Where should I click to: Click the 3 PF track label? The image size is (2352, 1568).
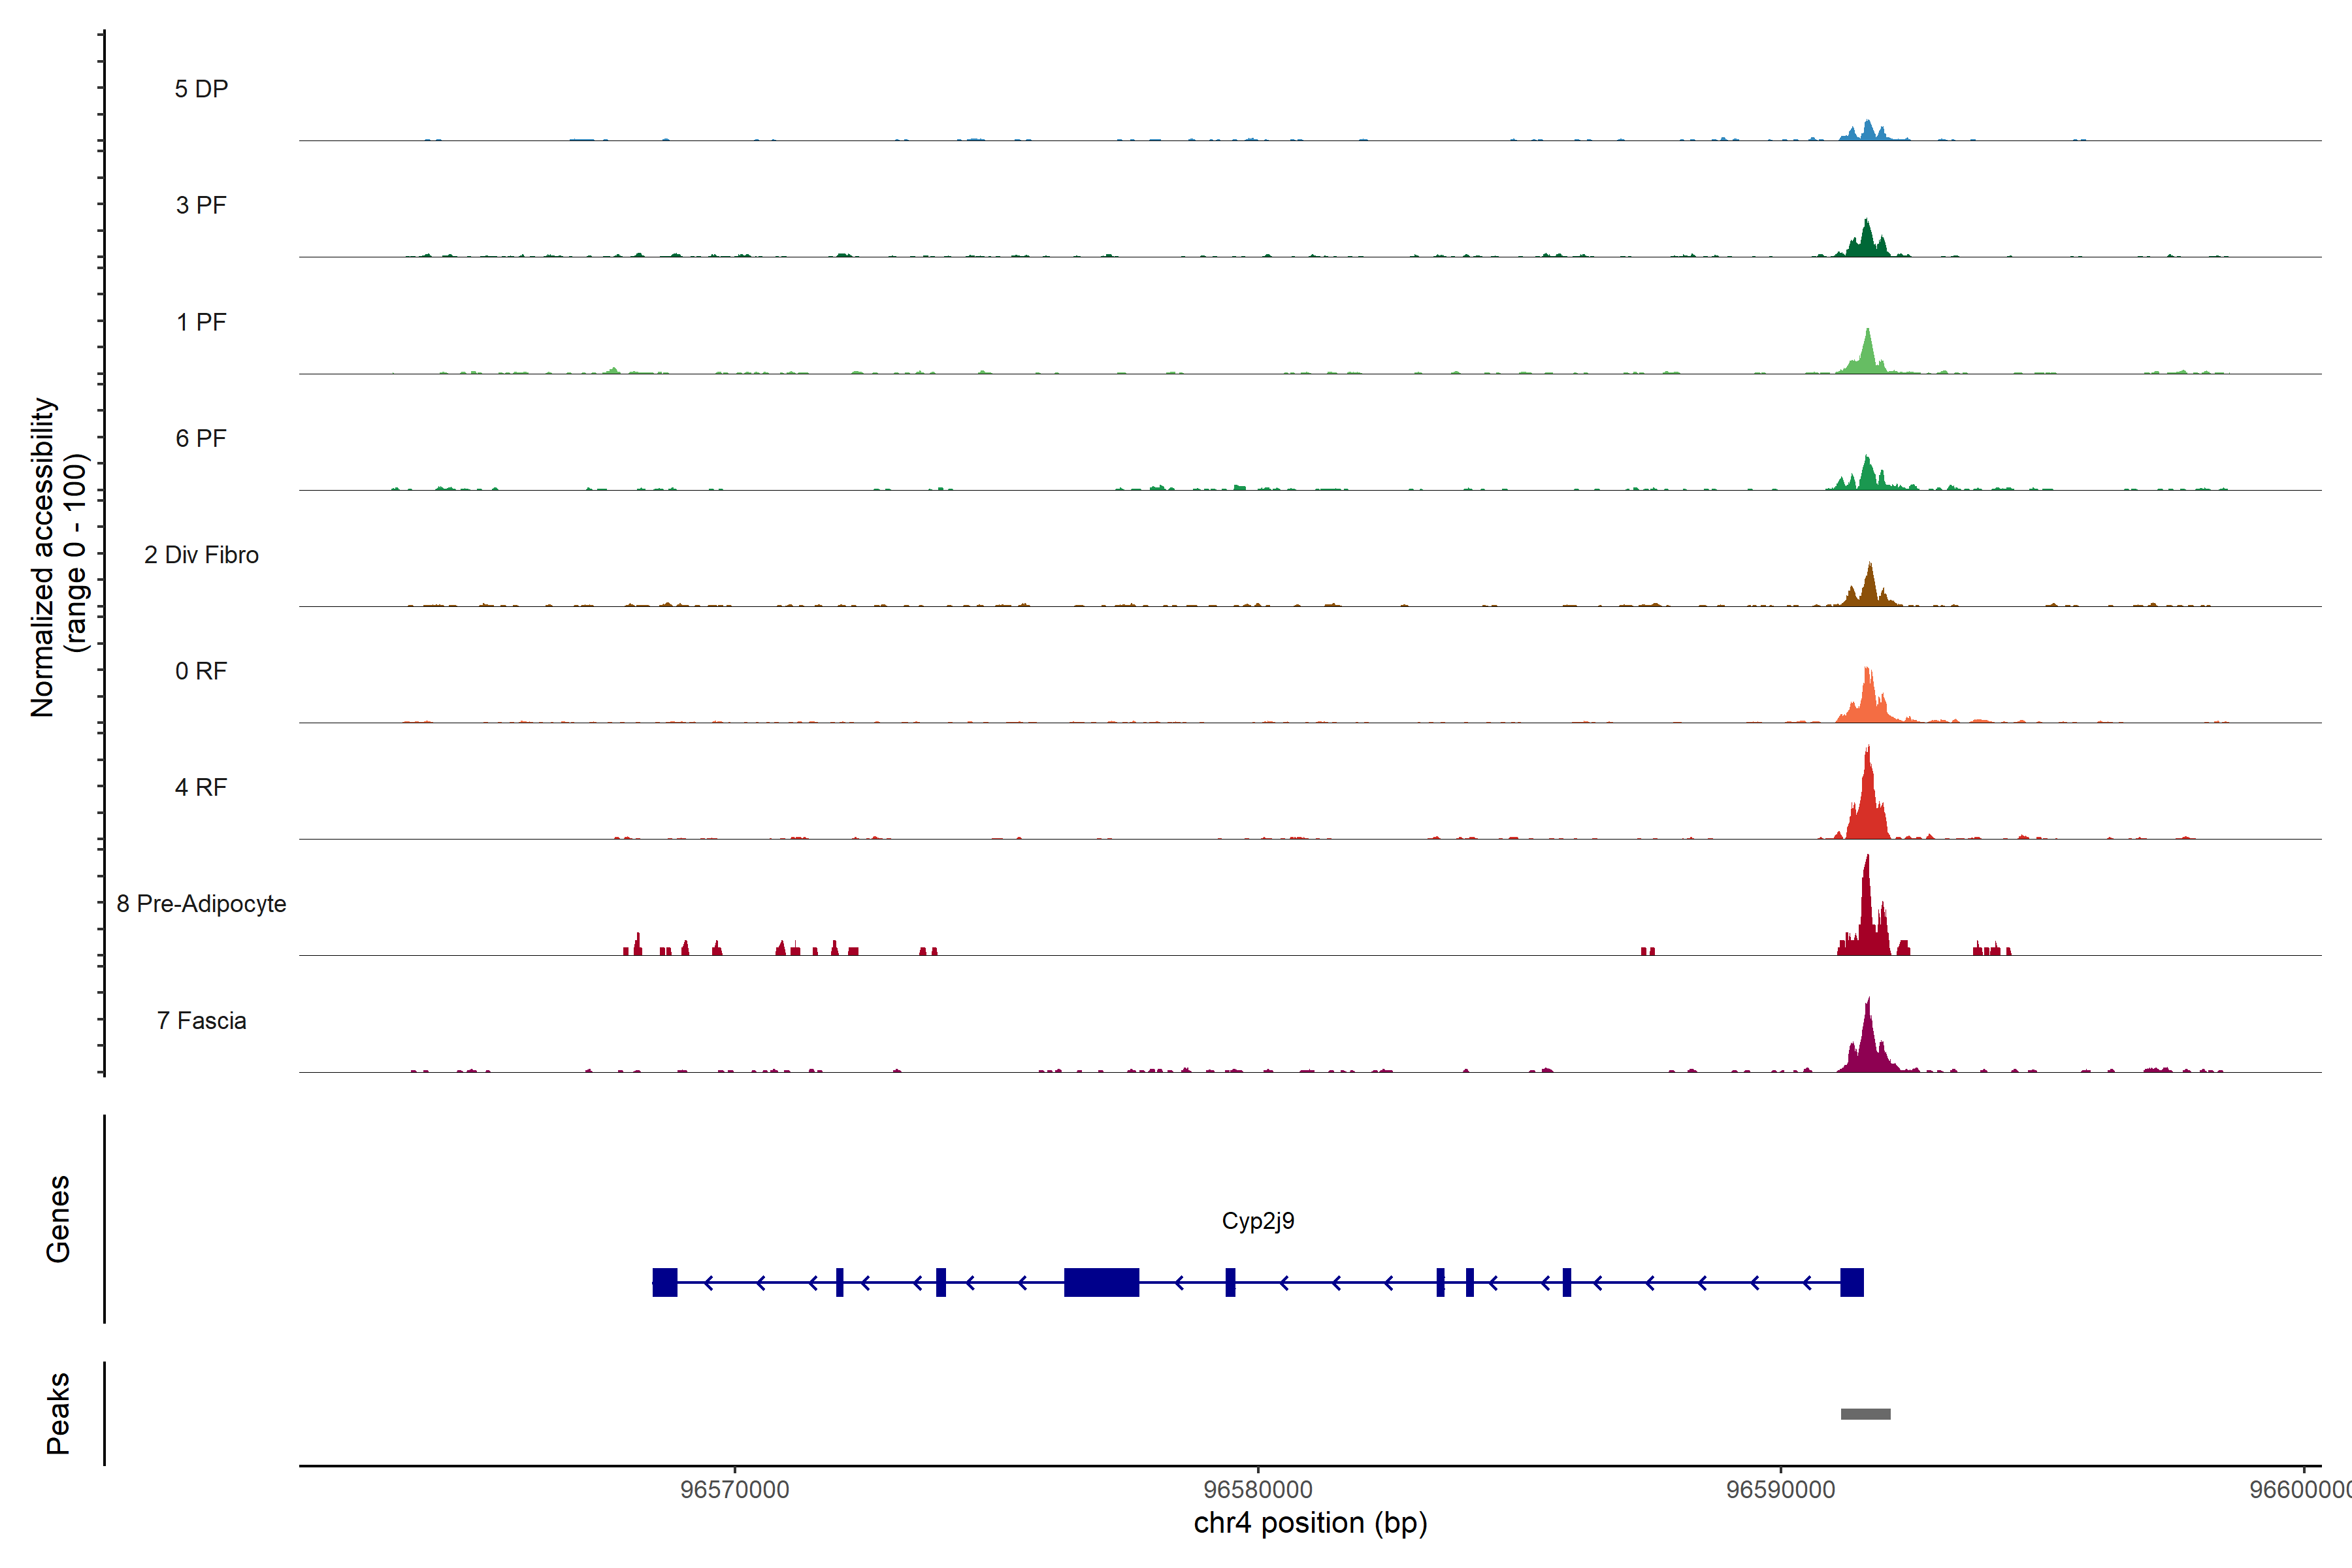(201, 205)
